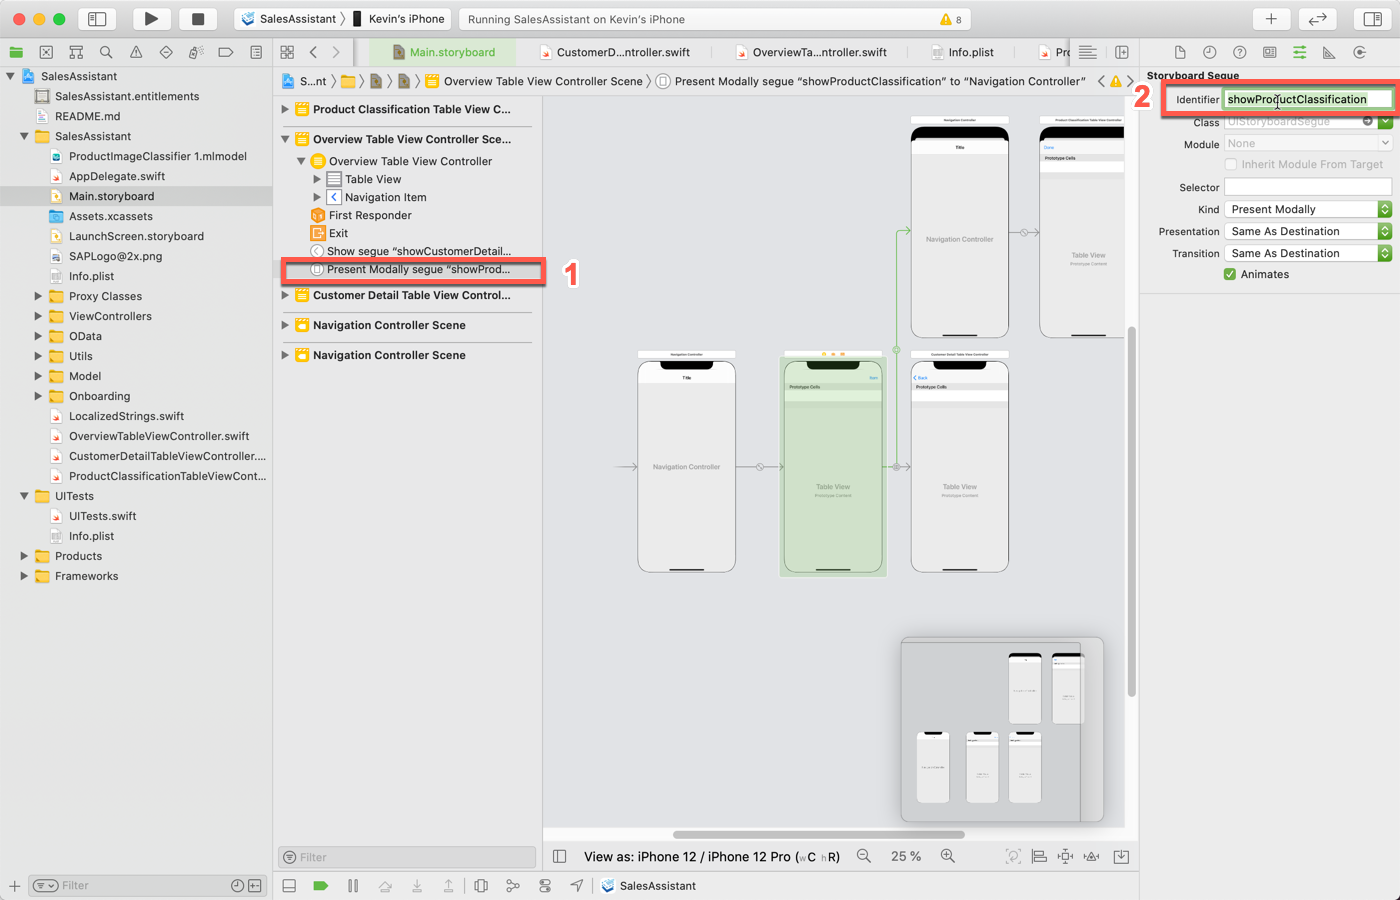Show the Size inspector ruler icon

1329,52
